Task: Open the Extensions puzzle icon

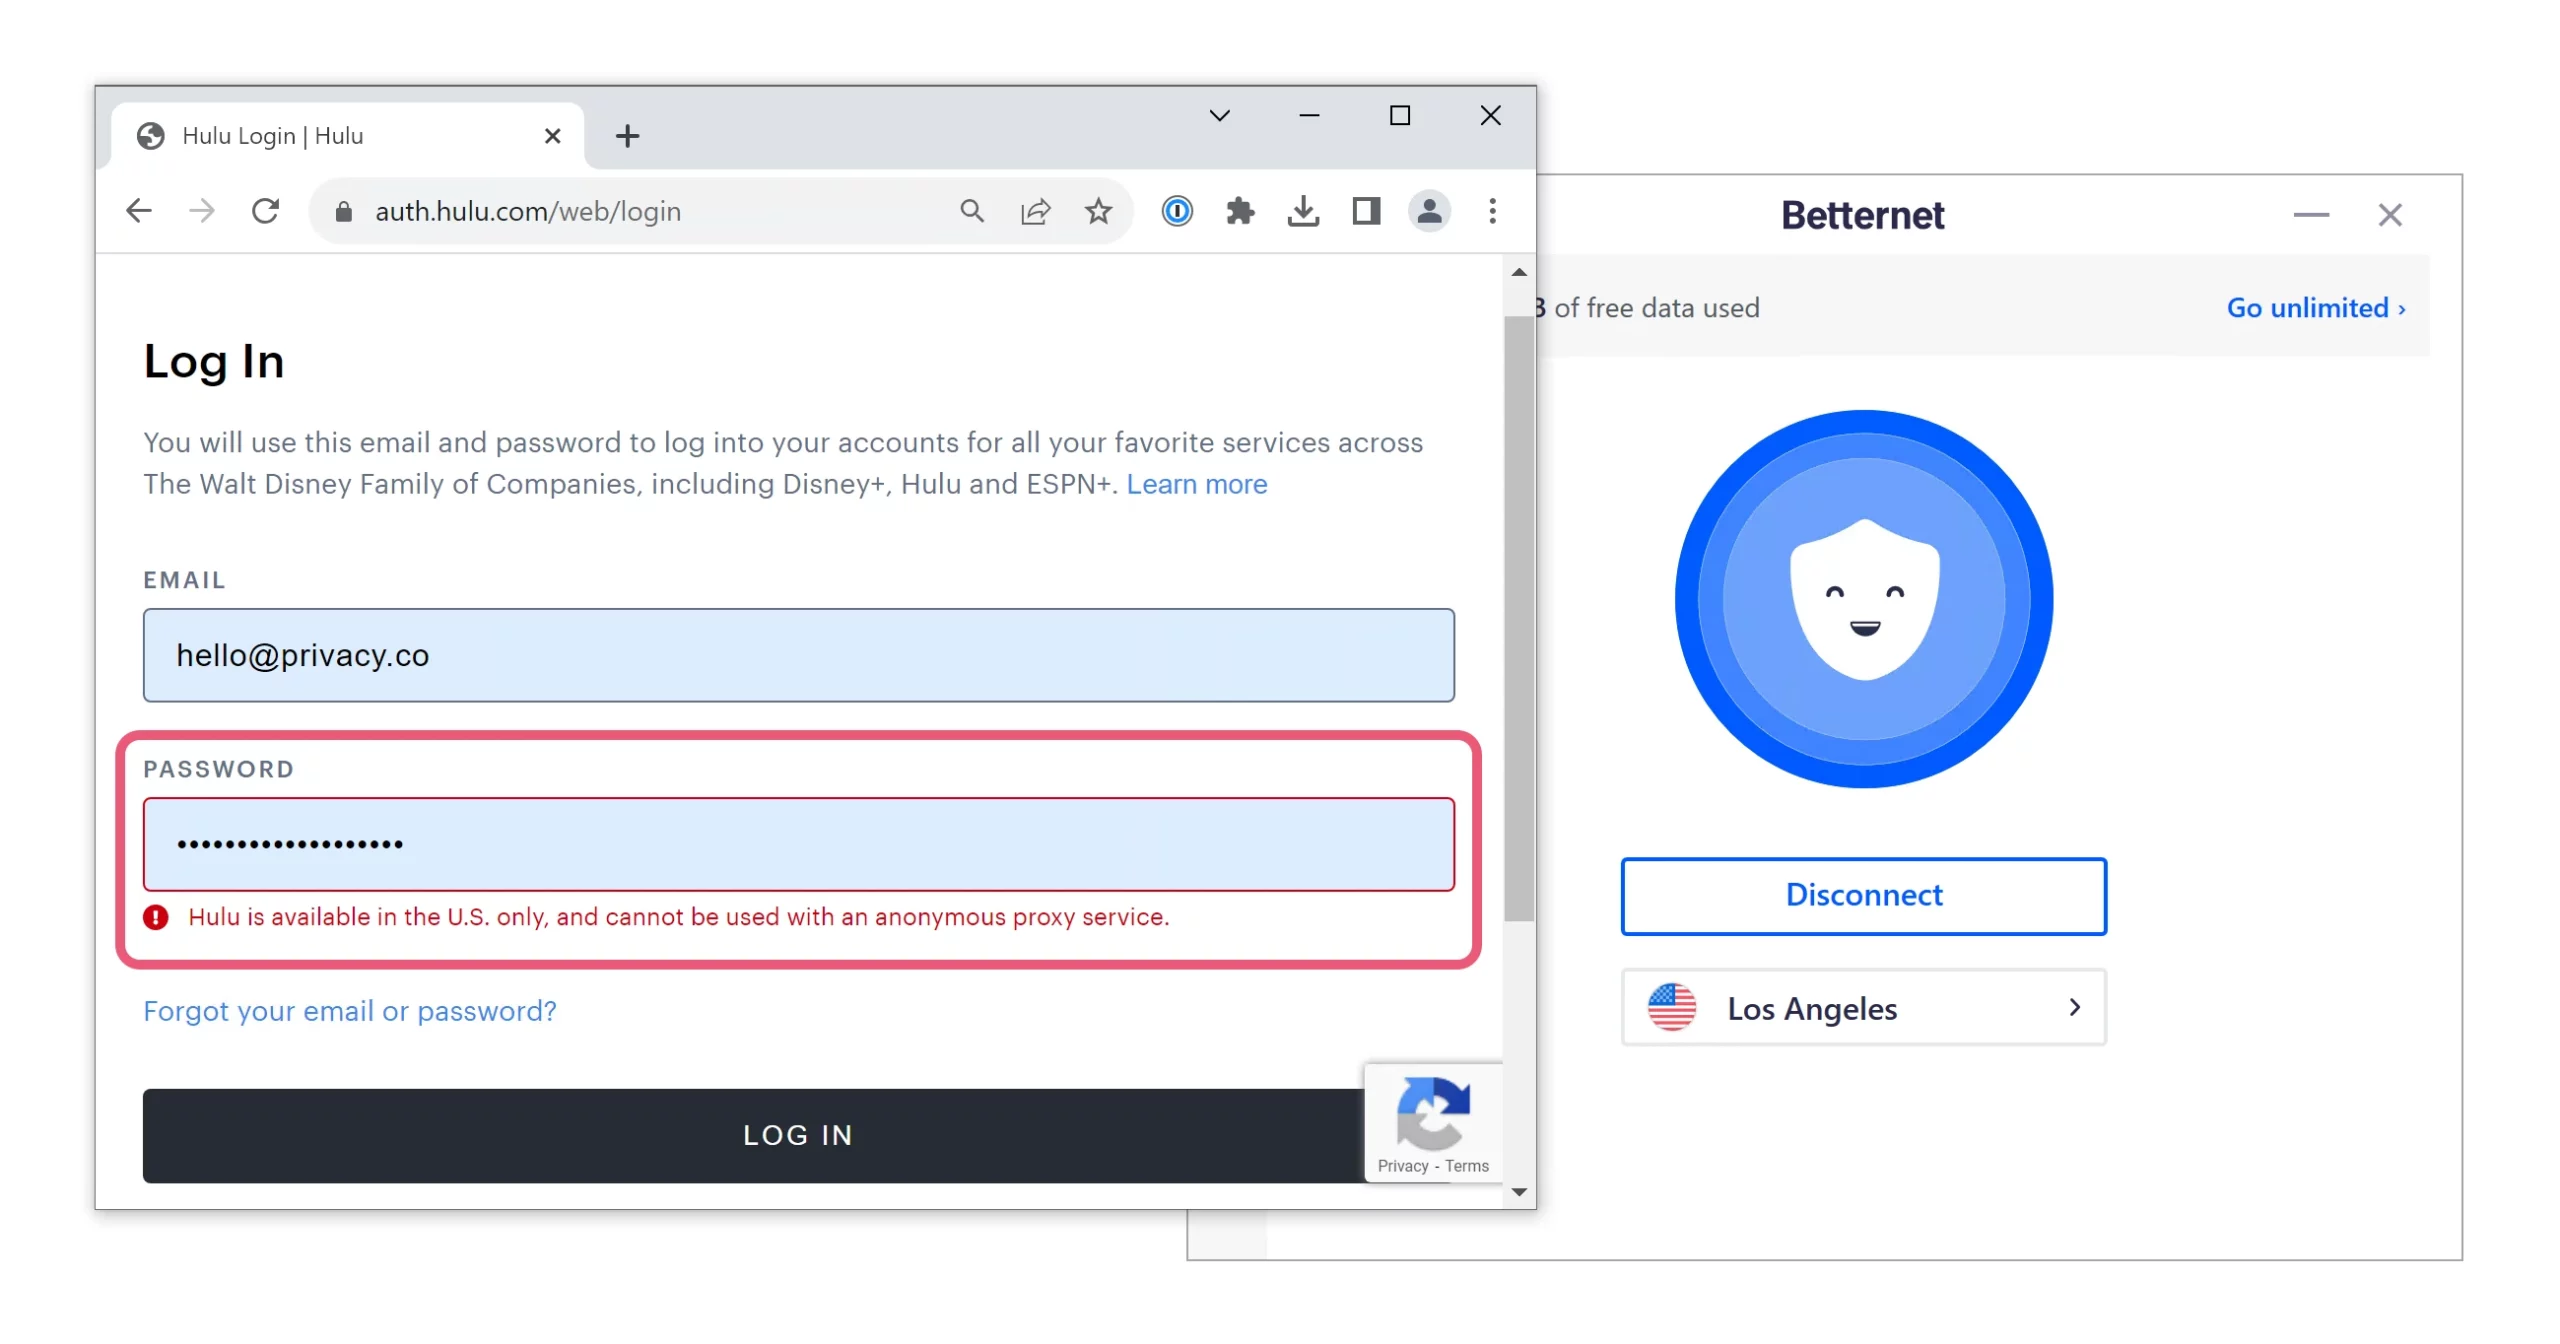Action: (x=1240, y=211)
